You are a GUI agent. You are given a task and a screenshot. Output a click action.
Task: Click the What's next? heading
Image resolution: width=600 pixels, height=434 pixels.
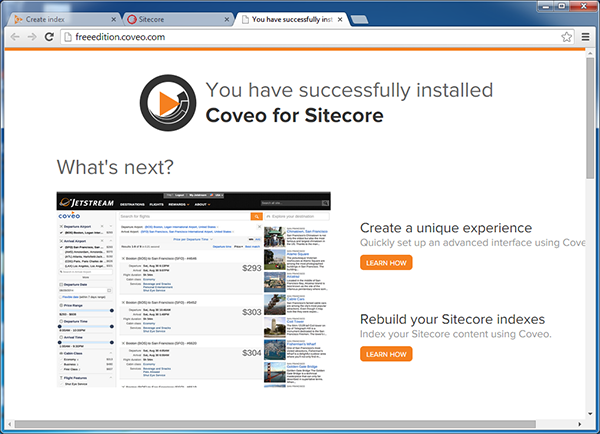115,168
